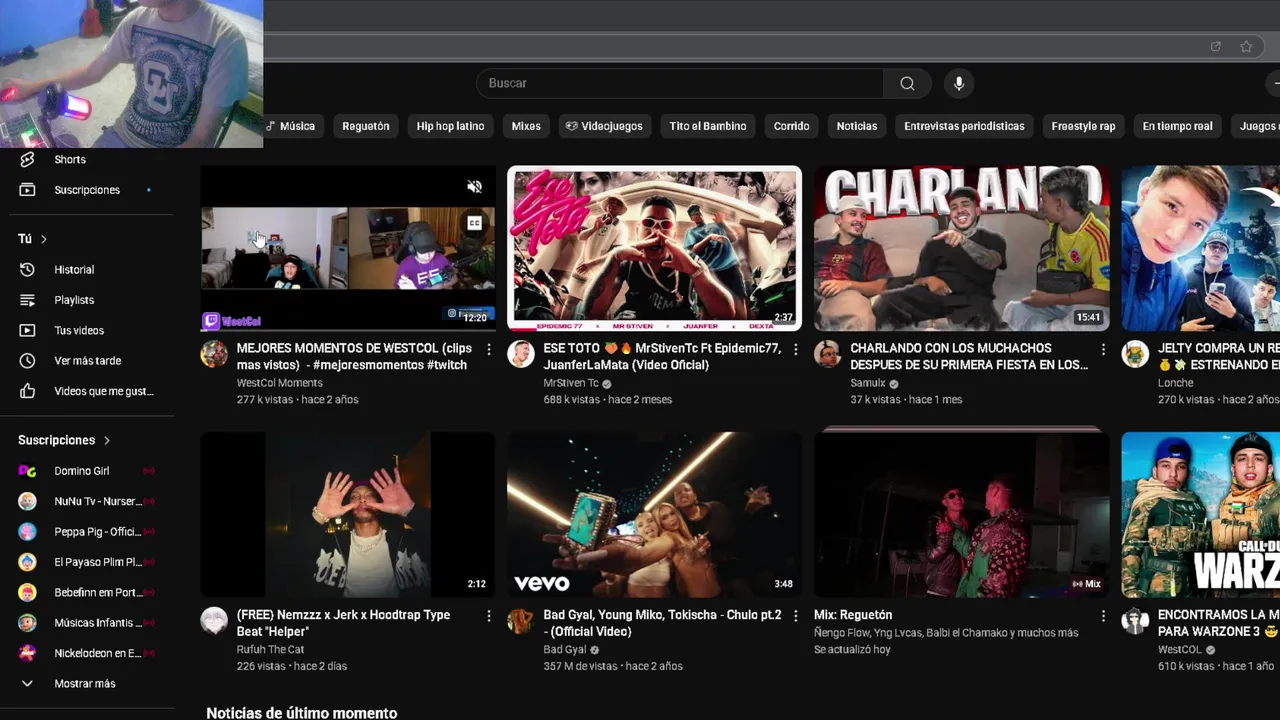Filter by Reguetón chip
Image resolution: width=1280 pixels, height=720 pixels.
click(366, 126)
